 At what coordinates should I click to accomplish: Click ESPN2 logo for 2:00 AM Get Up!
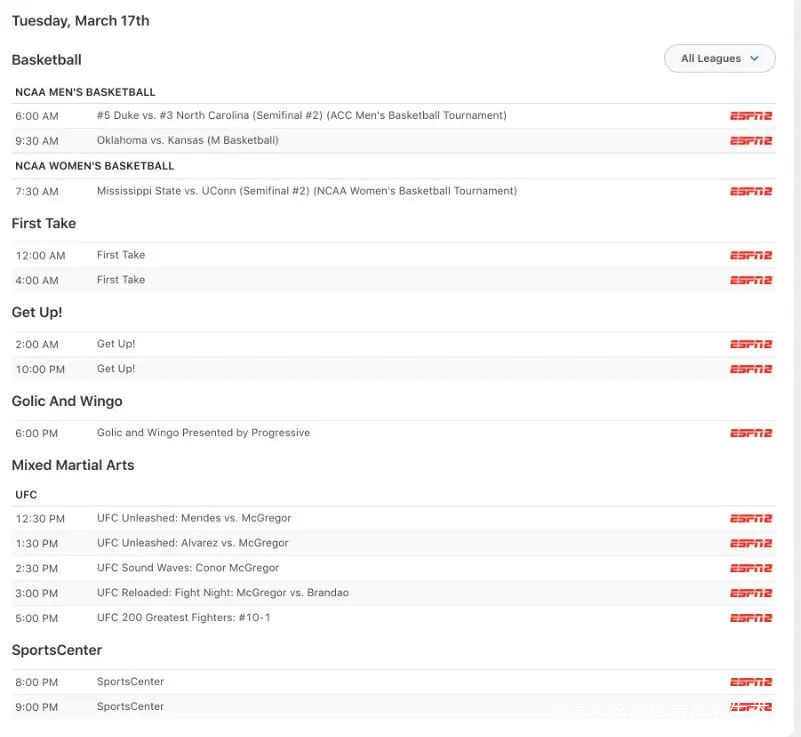coord(751,344)
